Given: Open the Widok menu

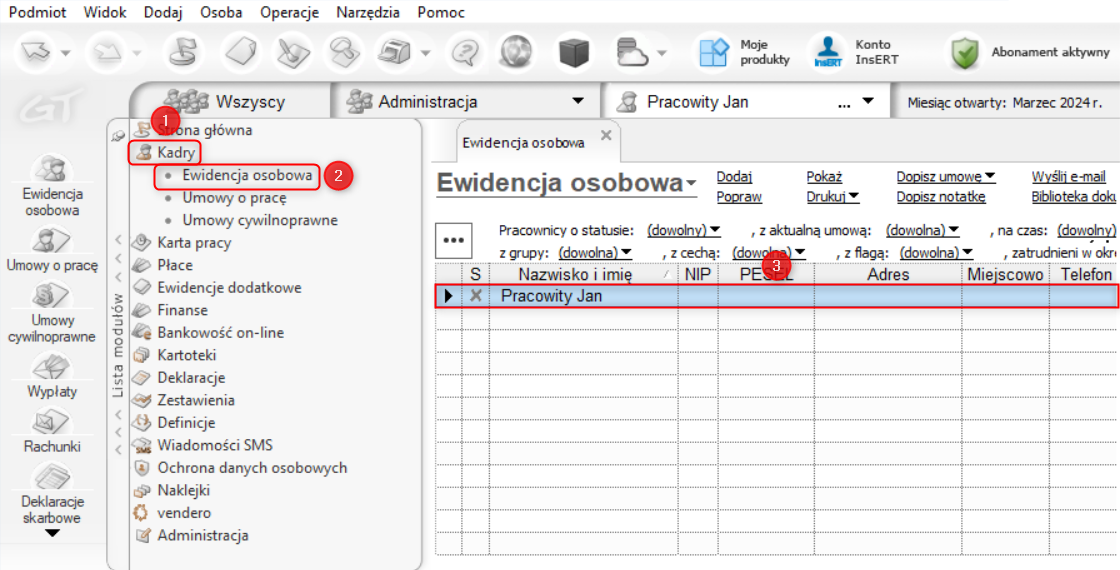Looking at the screenshot, I should (104, 12).
